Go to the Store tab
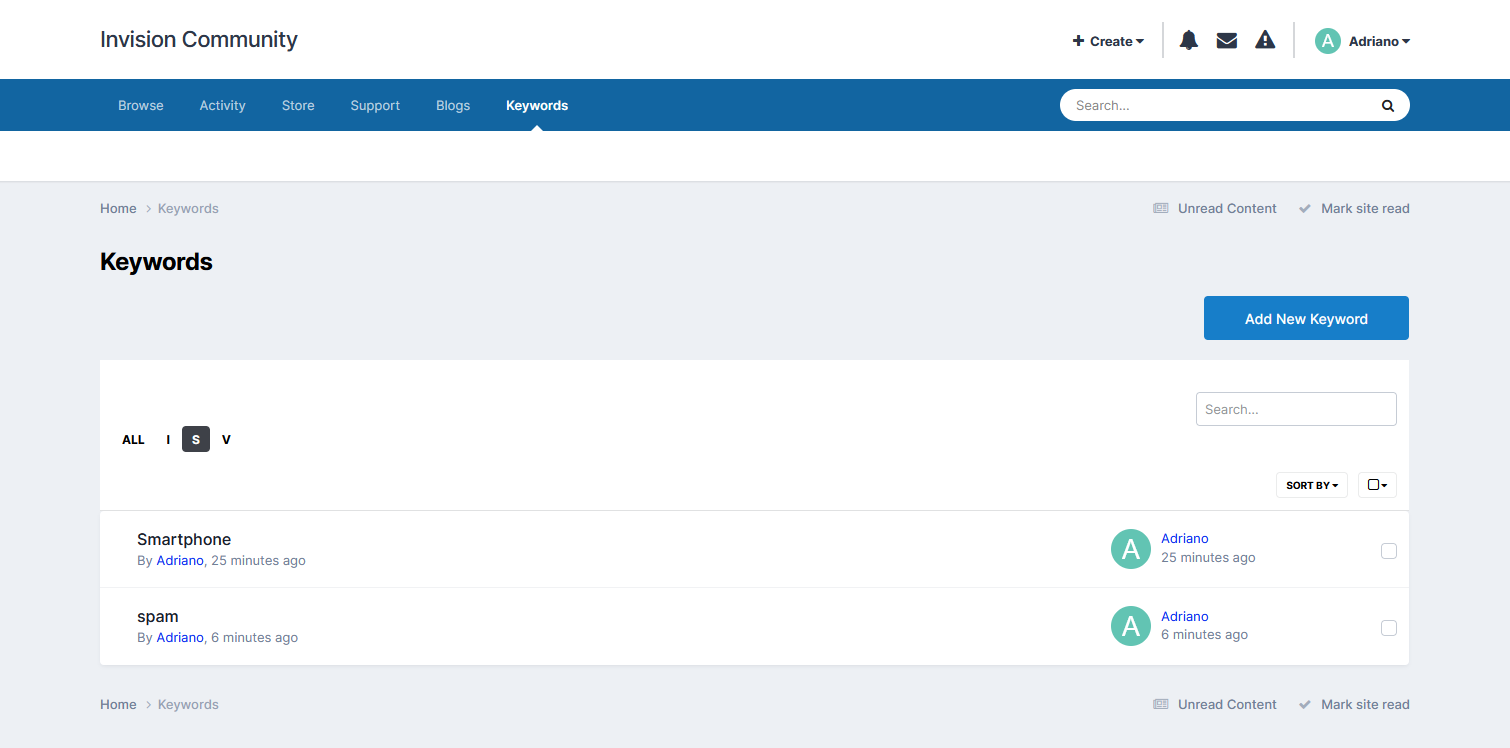Image resolution: width=1510 pixels, height=748 pixels. (x=298, y=105)
